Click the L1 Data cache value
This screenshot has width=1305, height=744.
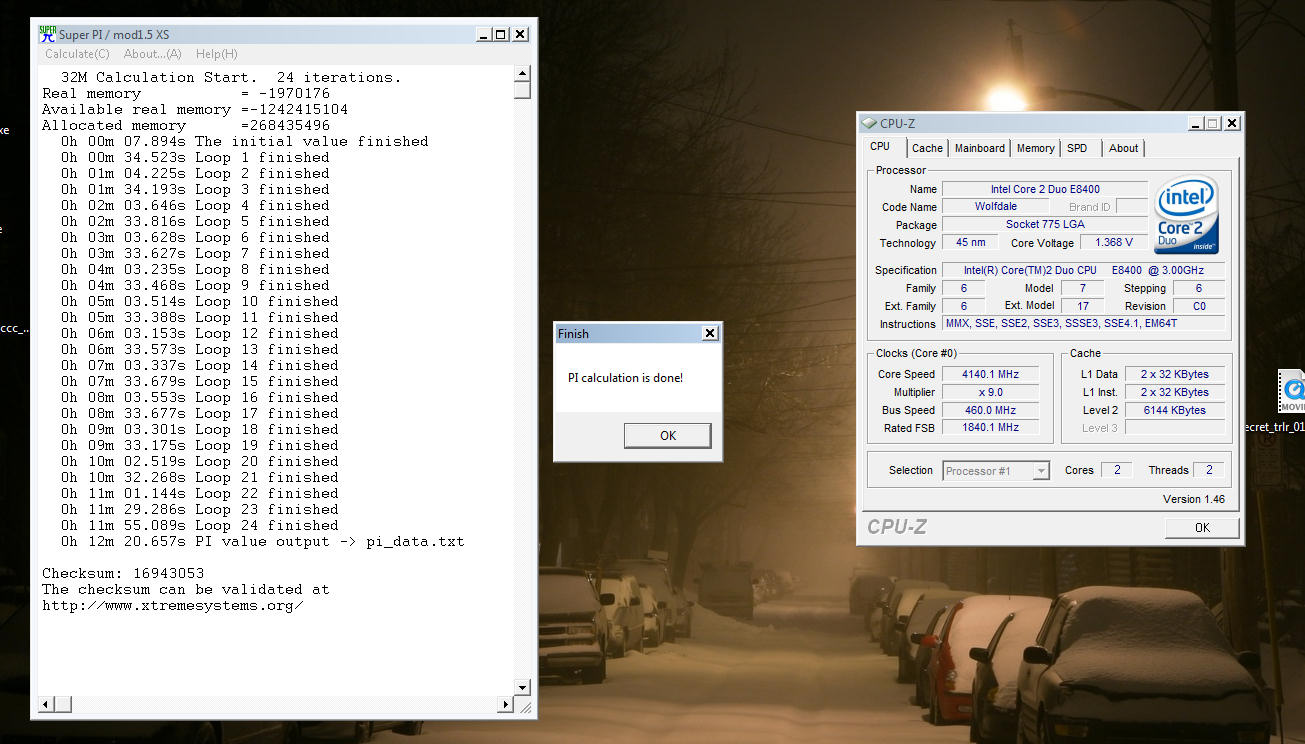click(x=1175, y=374)
